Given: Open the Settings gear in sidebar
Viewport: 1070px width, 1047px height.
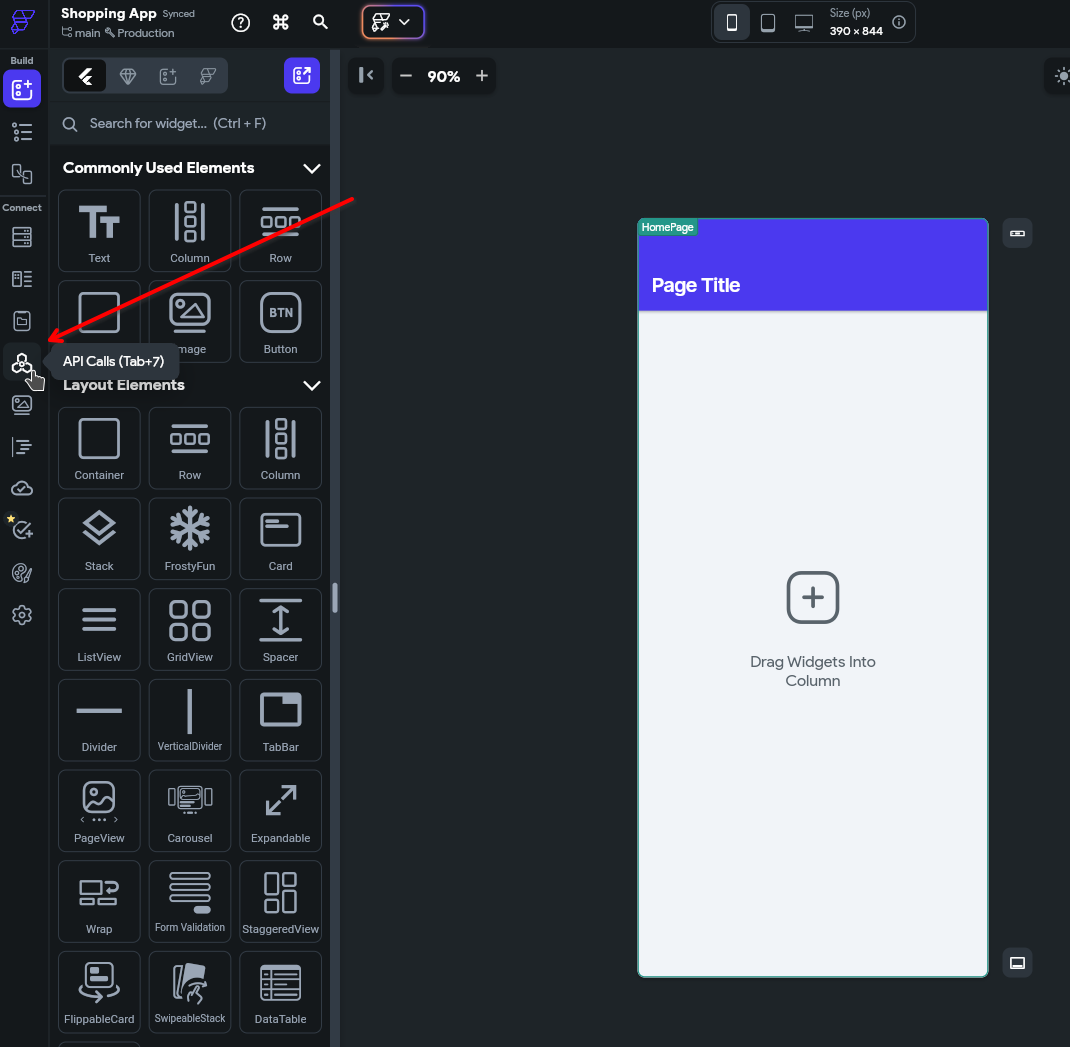Looking at the screenshot, I should 22,615.
